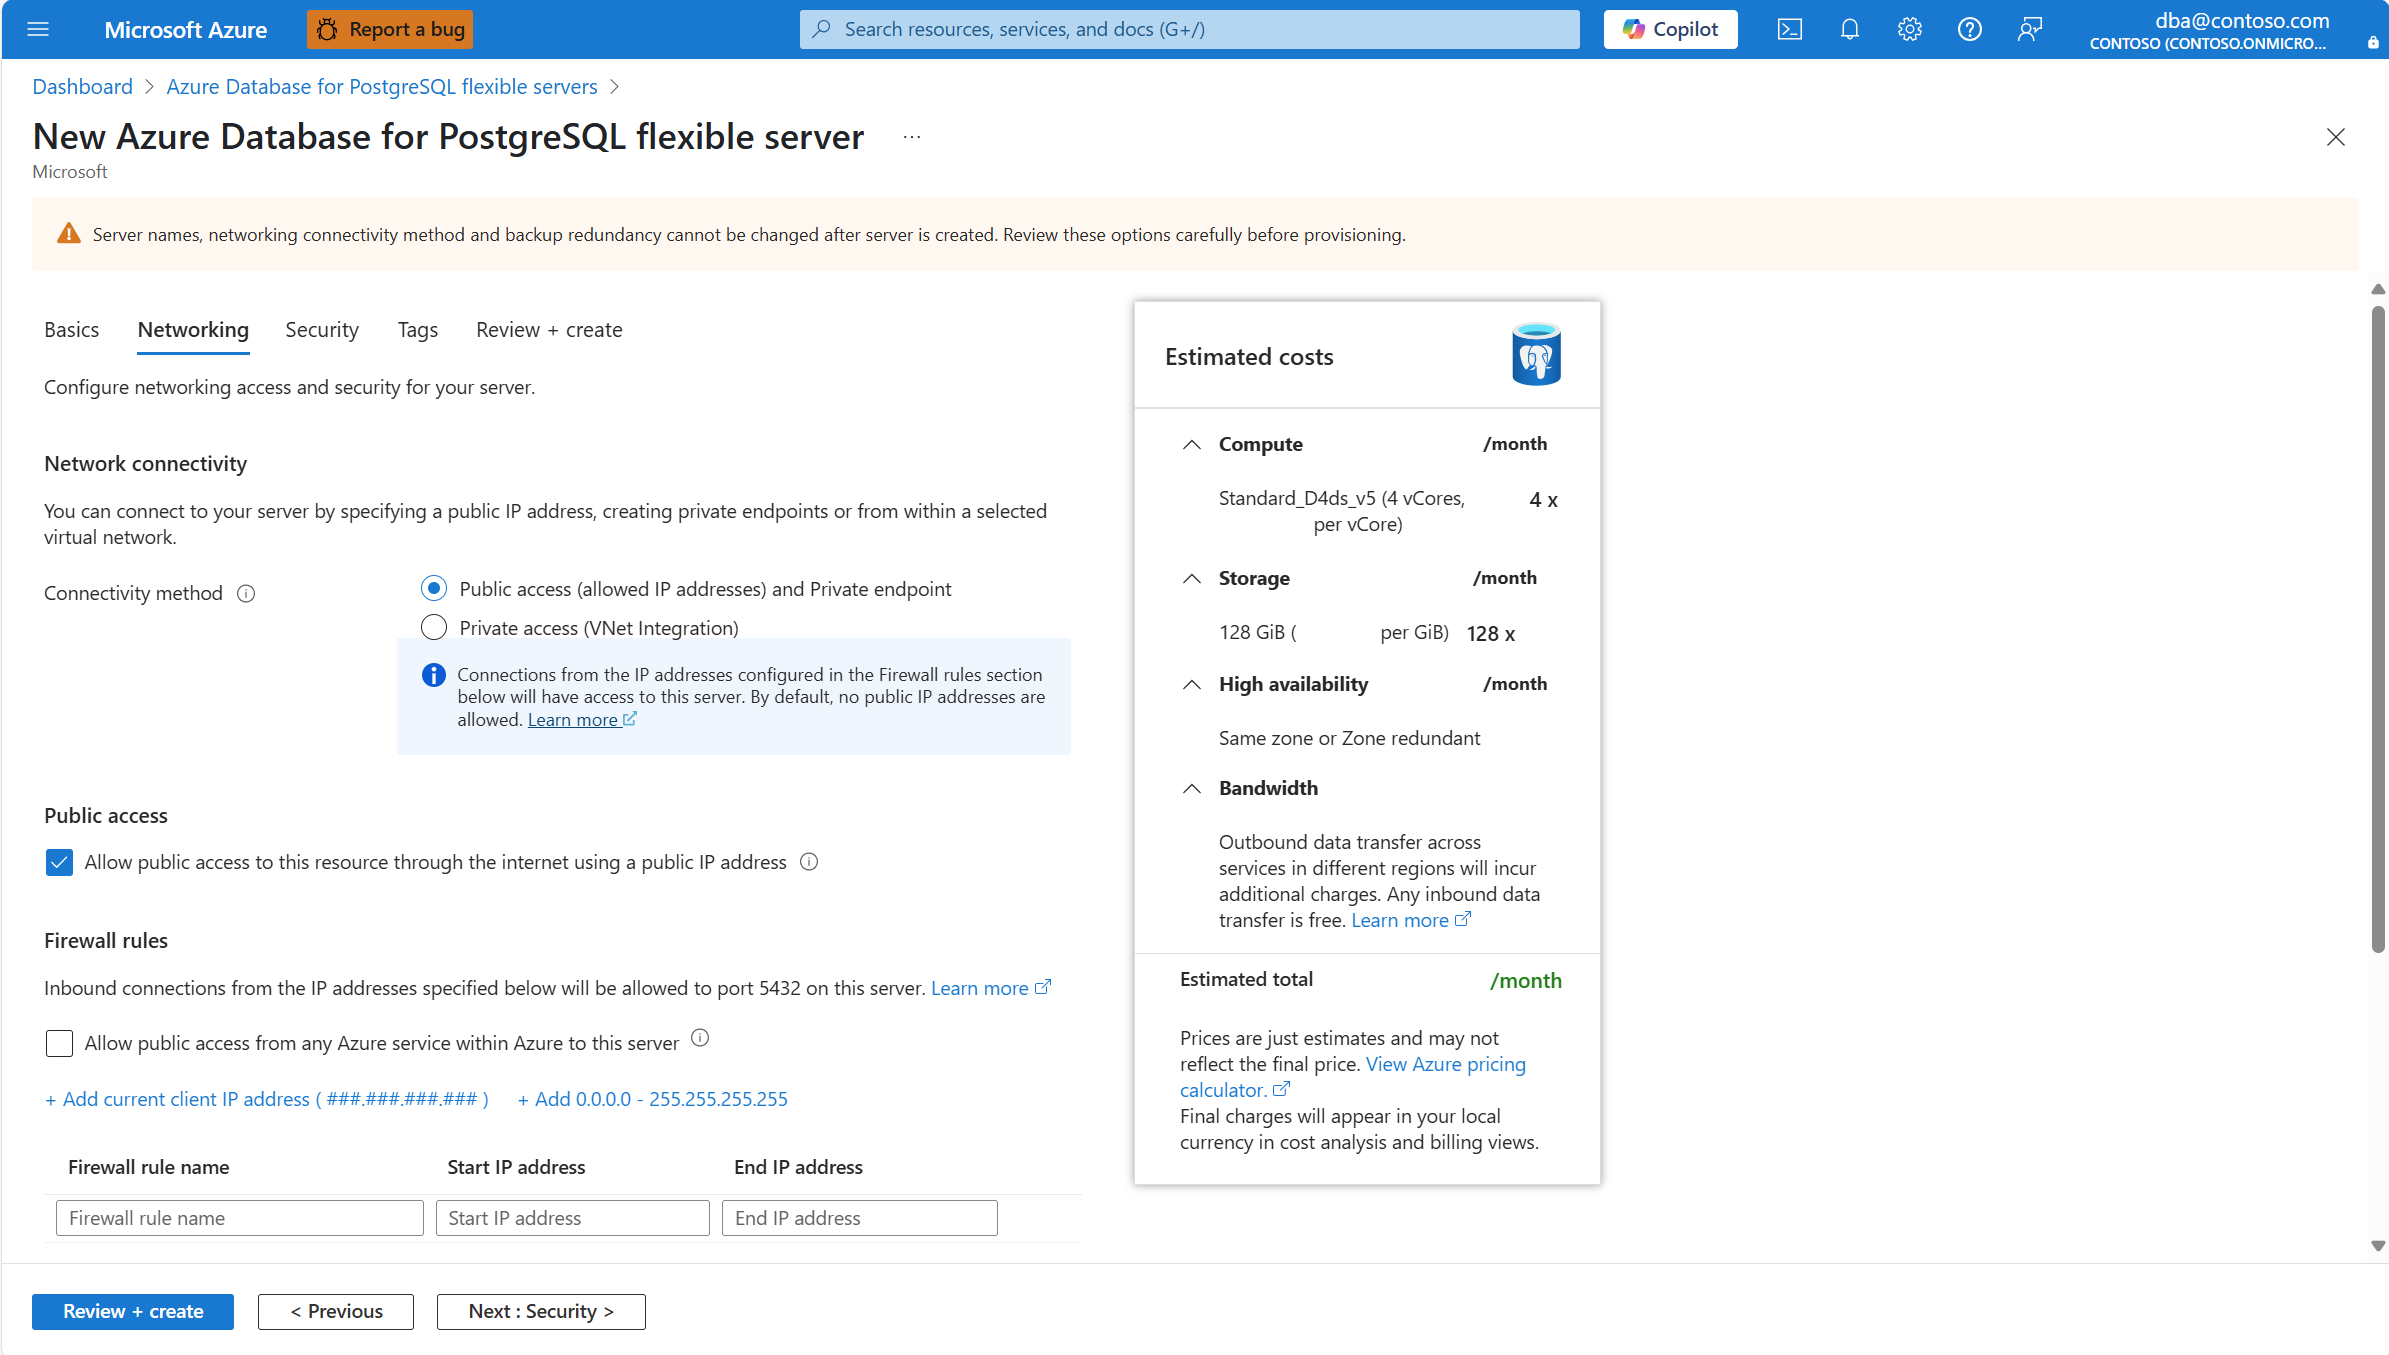Show the public access checkbox info tooltip
2389x1355 pixels.
tap(809, 861)
